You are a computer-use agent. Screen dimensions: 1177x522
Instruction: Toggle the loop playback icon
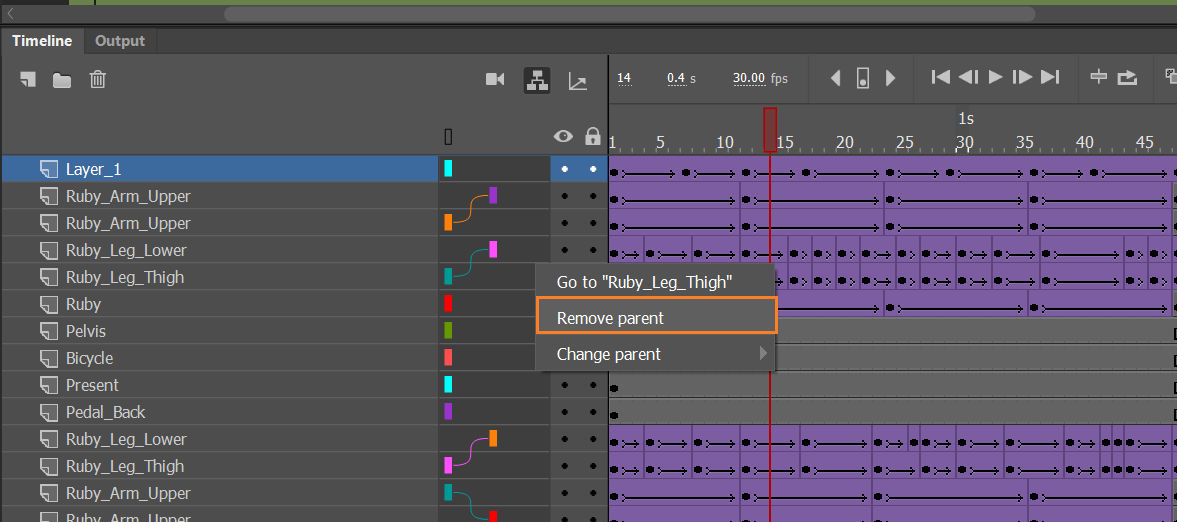pyautogui.click(x=1127, y=77)
